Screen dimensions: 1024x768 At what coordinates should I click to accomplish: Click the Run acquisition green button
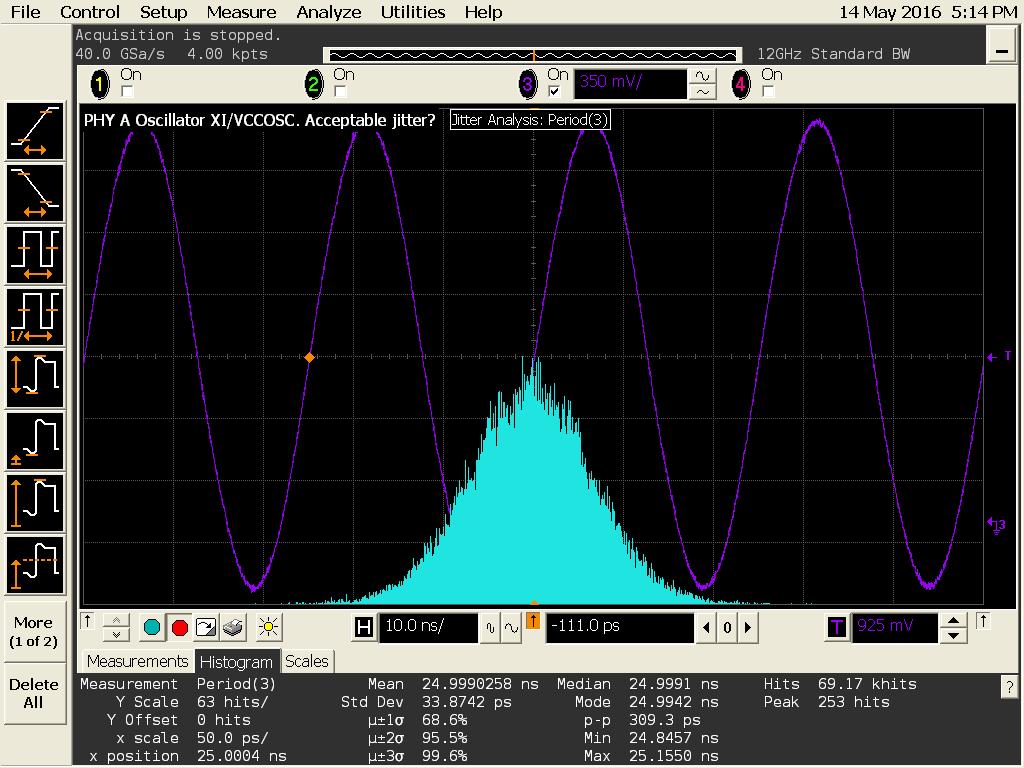point(152,628)
